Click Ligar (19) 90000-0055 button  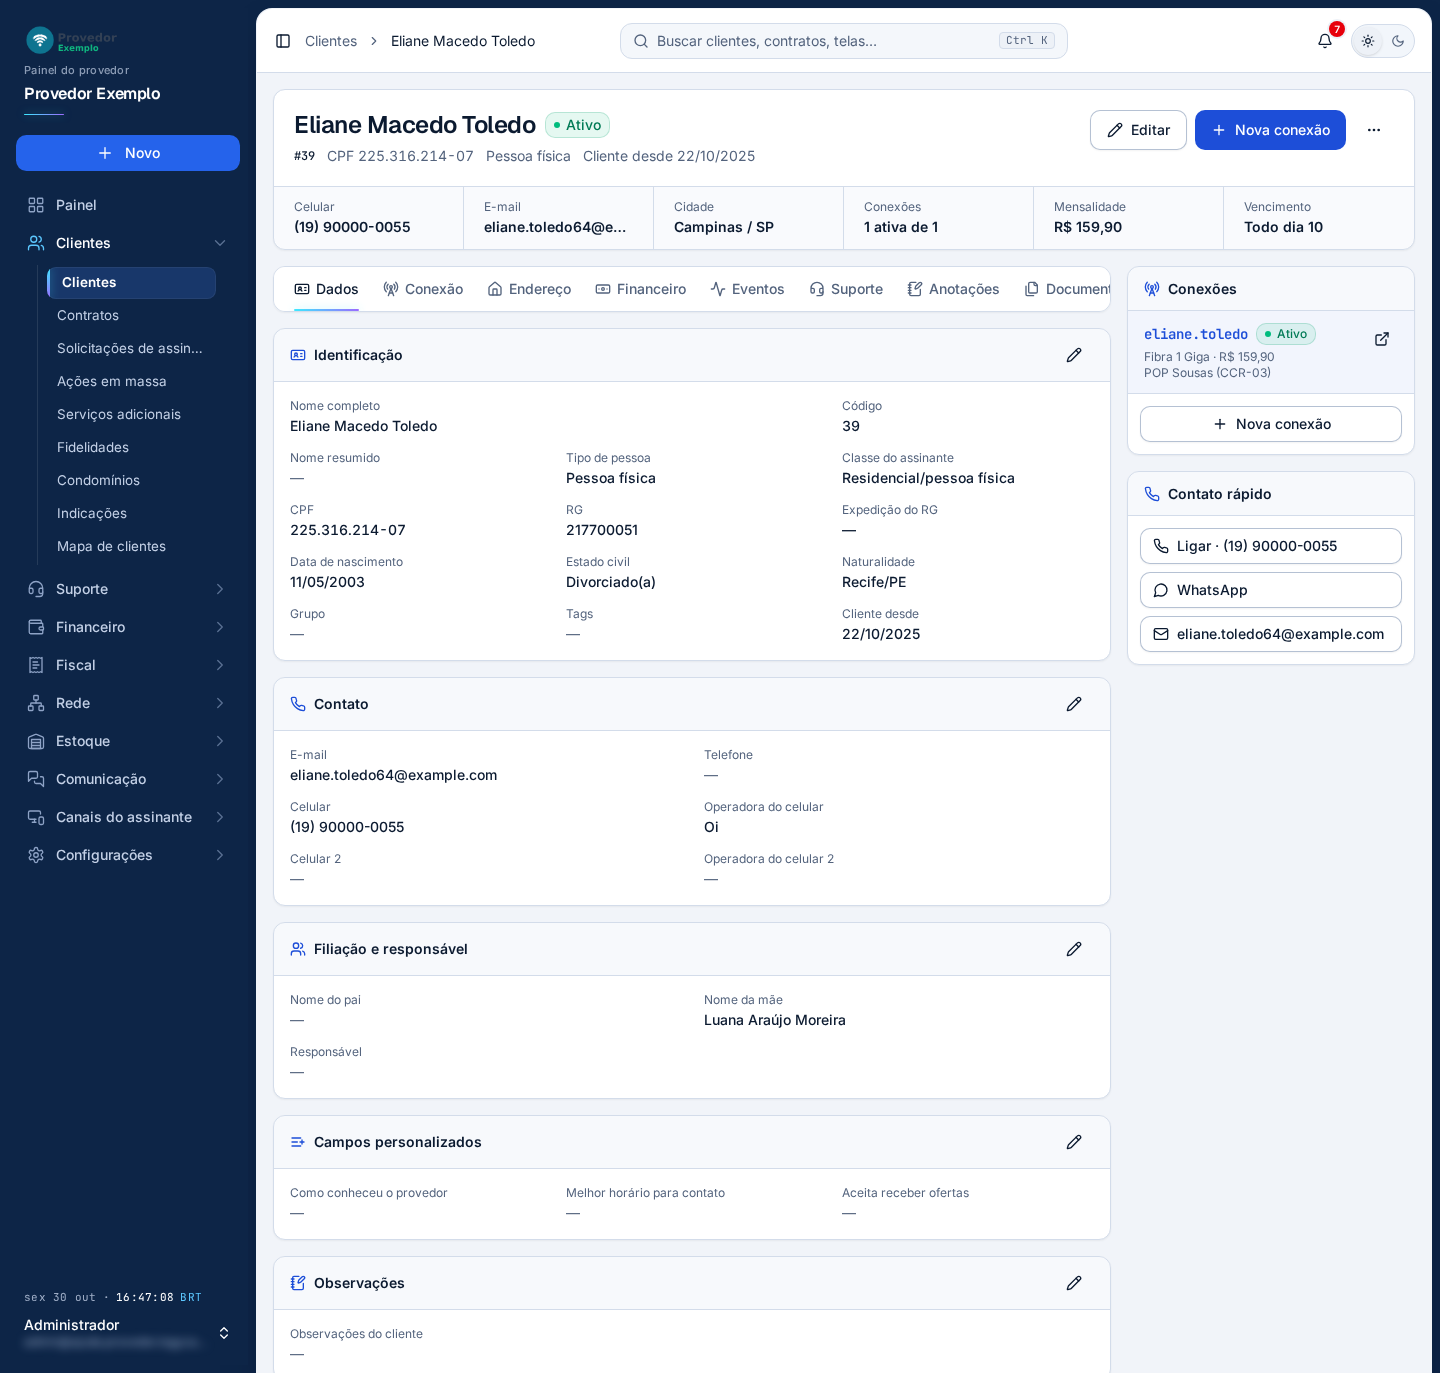coord(1271,546)
